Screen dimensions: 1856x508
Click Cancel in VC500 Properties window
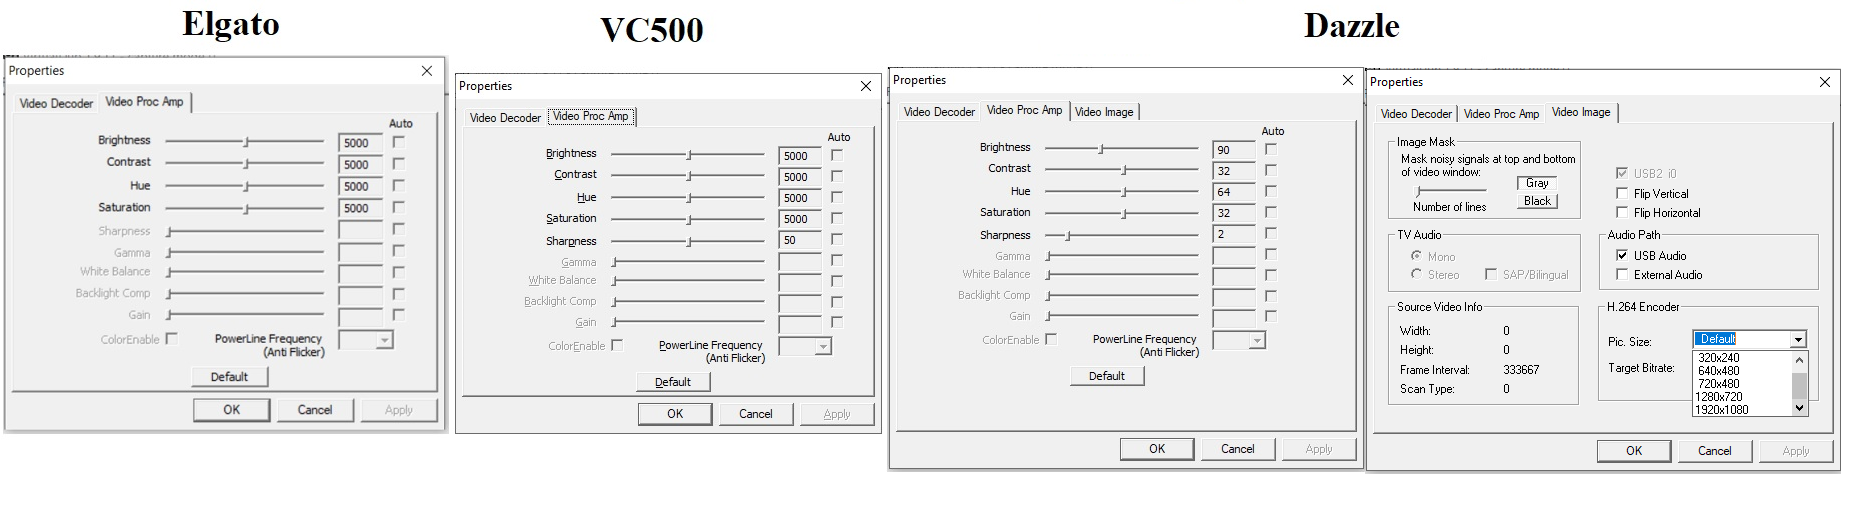pos(755,414)
